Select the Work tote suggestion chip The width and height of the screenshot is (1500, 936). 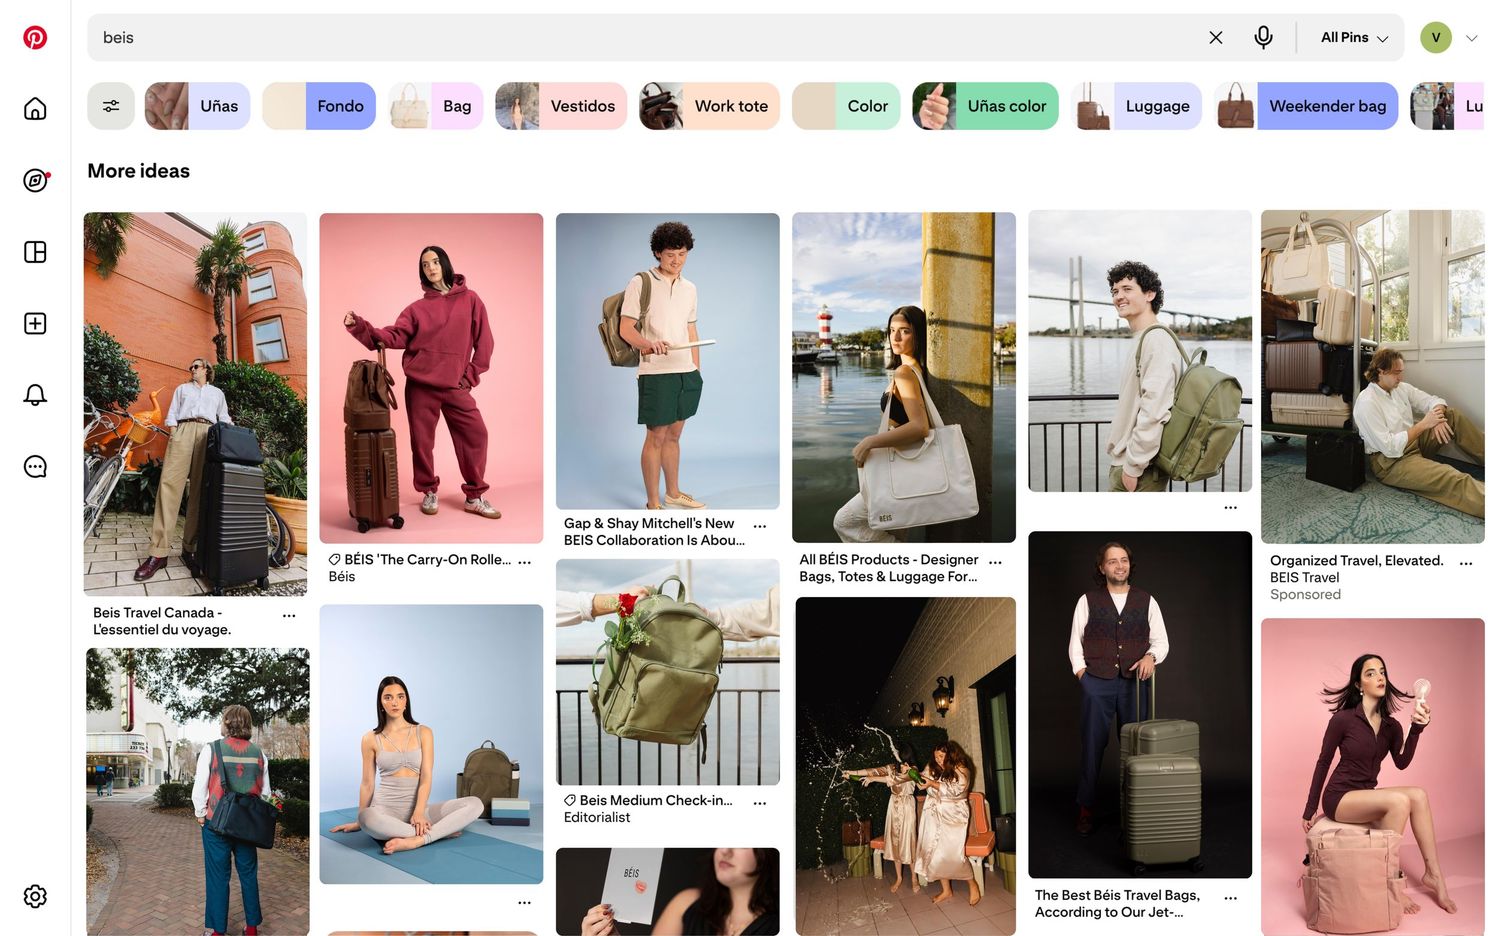coord(709,106)
